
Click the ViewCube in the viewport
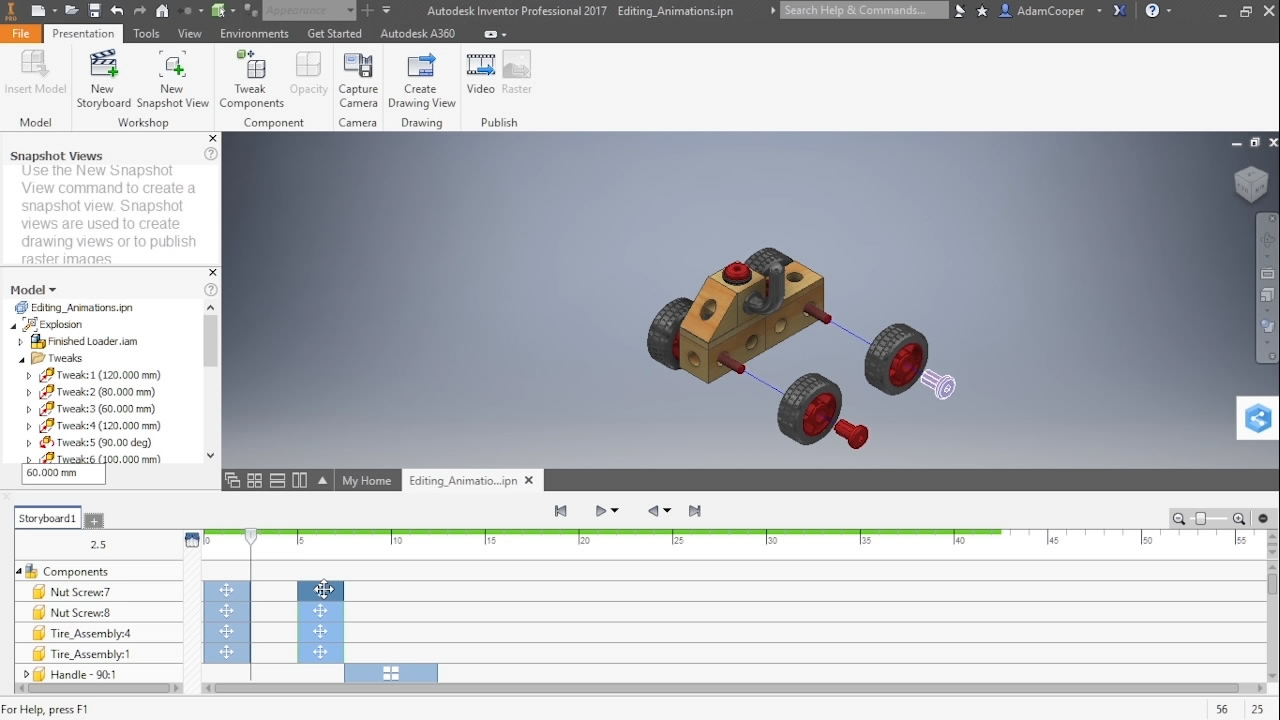[1251, 184]
